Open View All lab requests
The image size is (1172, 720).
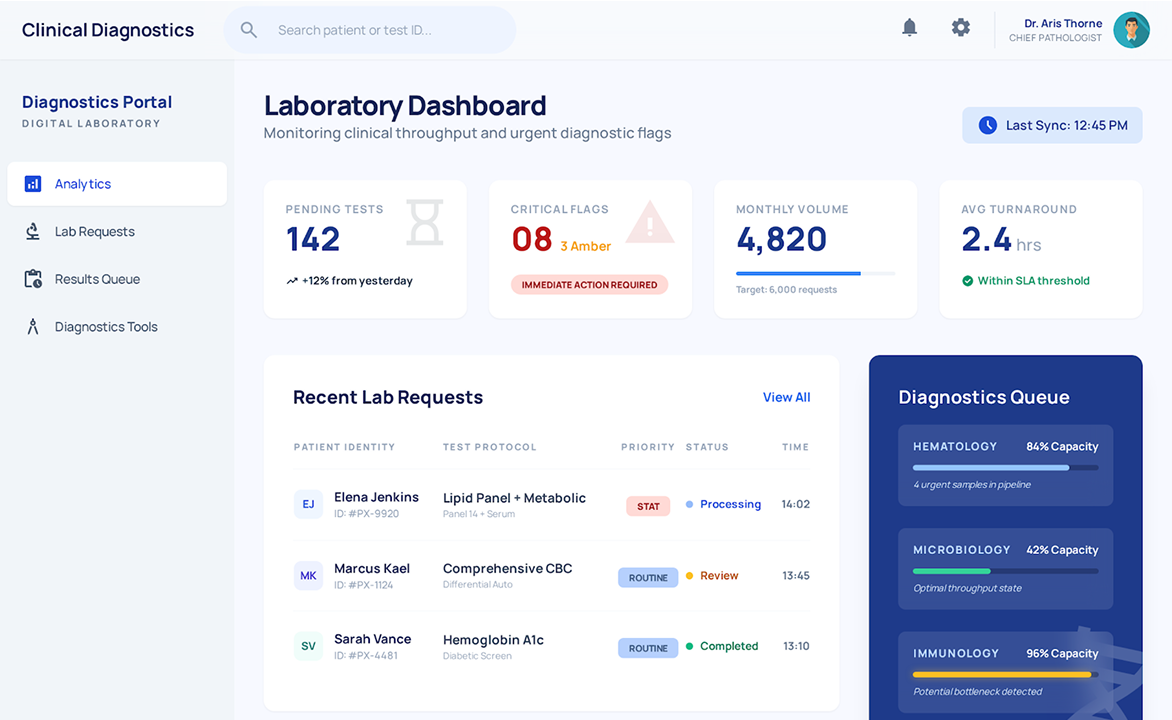786,397
